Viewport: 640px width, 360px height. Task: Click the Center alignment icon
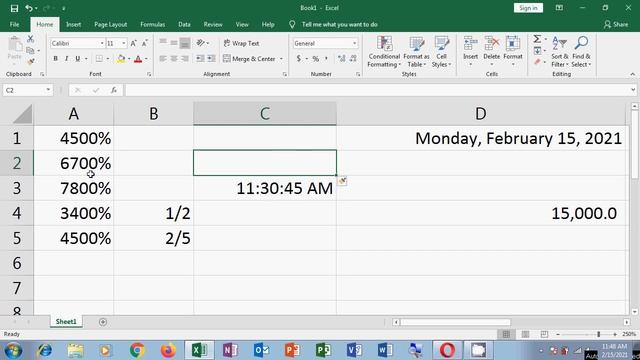pos(174,59)
